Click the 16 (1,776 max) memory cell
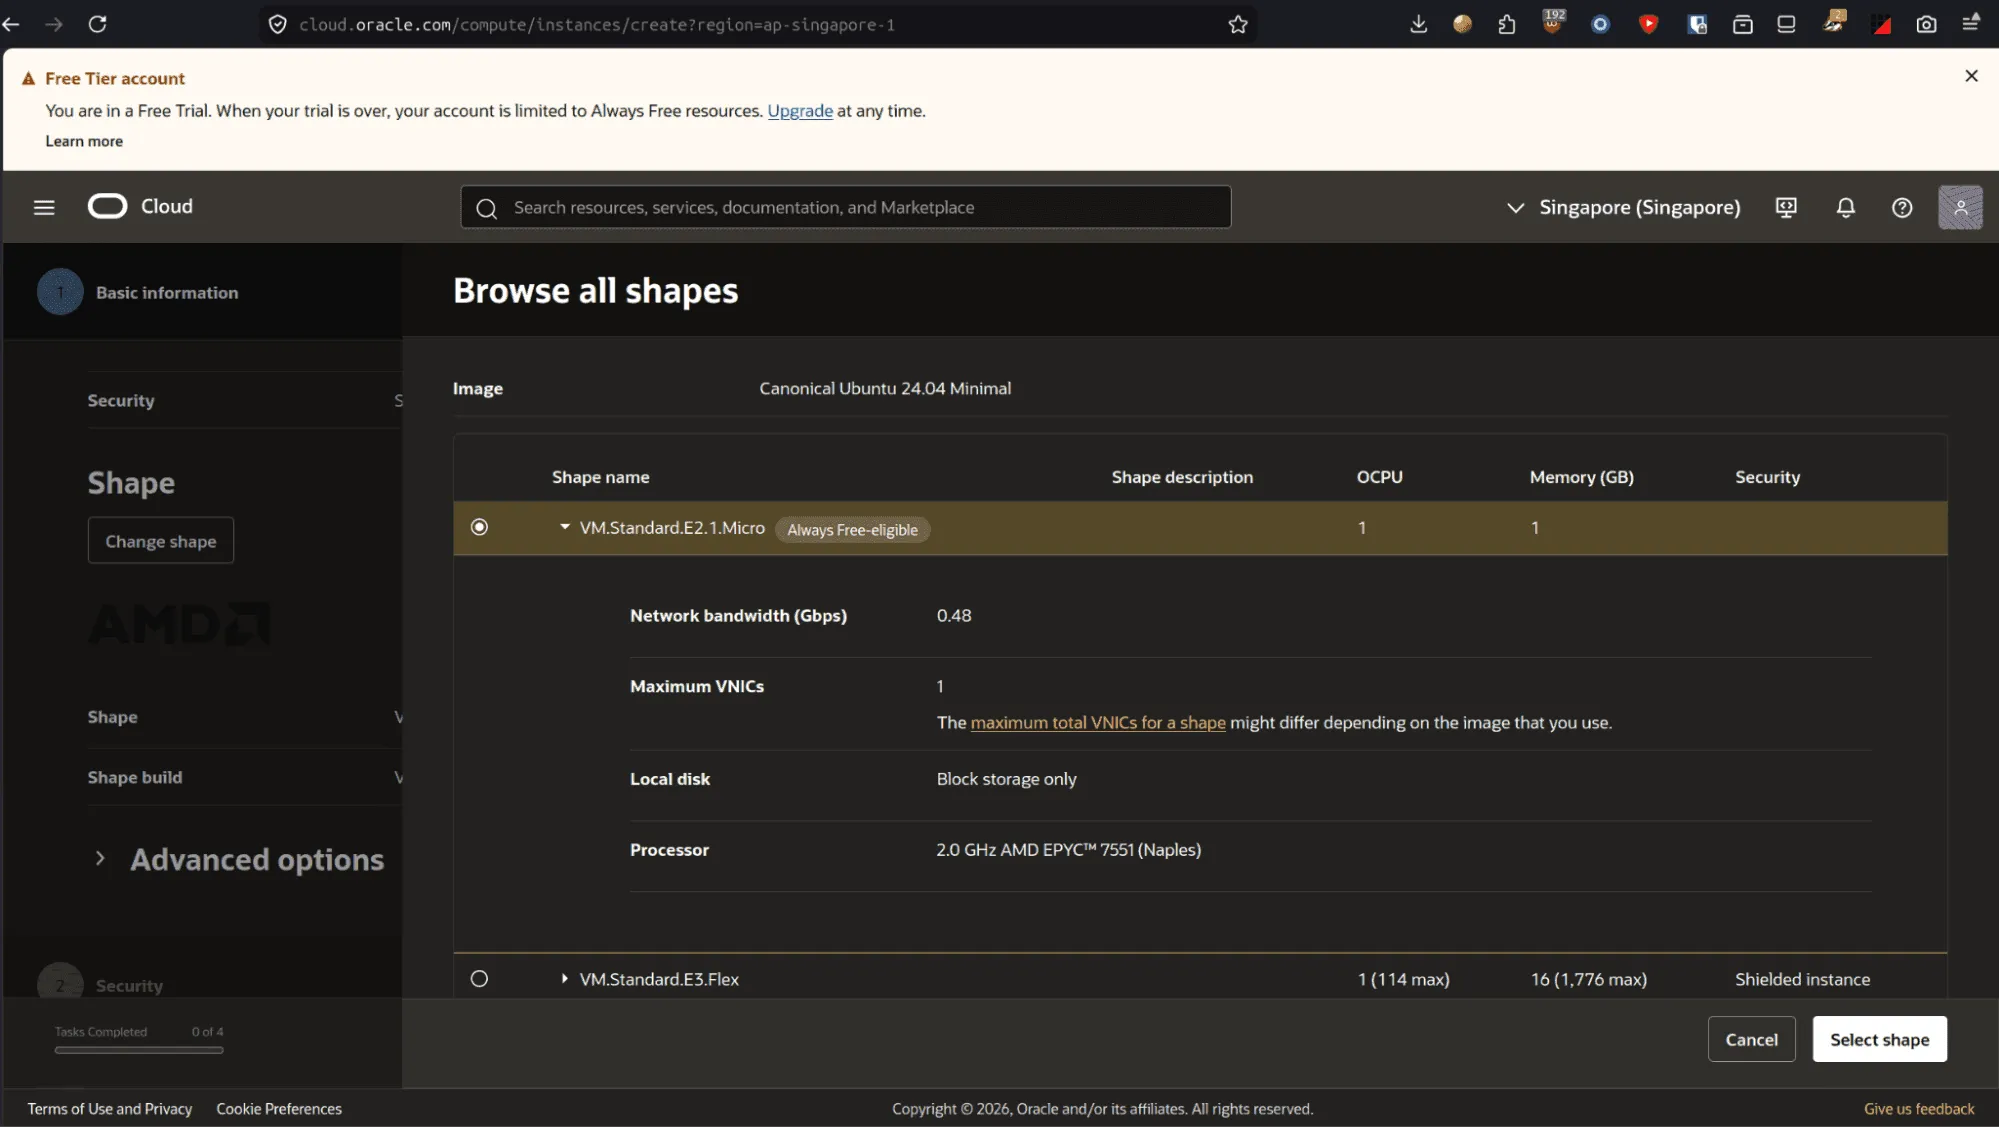This screenshot has width=1999, height=1128. [1588, 979]
